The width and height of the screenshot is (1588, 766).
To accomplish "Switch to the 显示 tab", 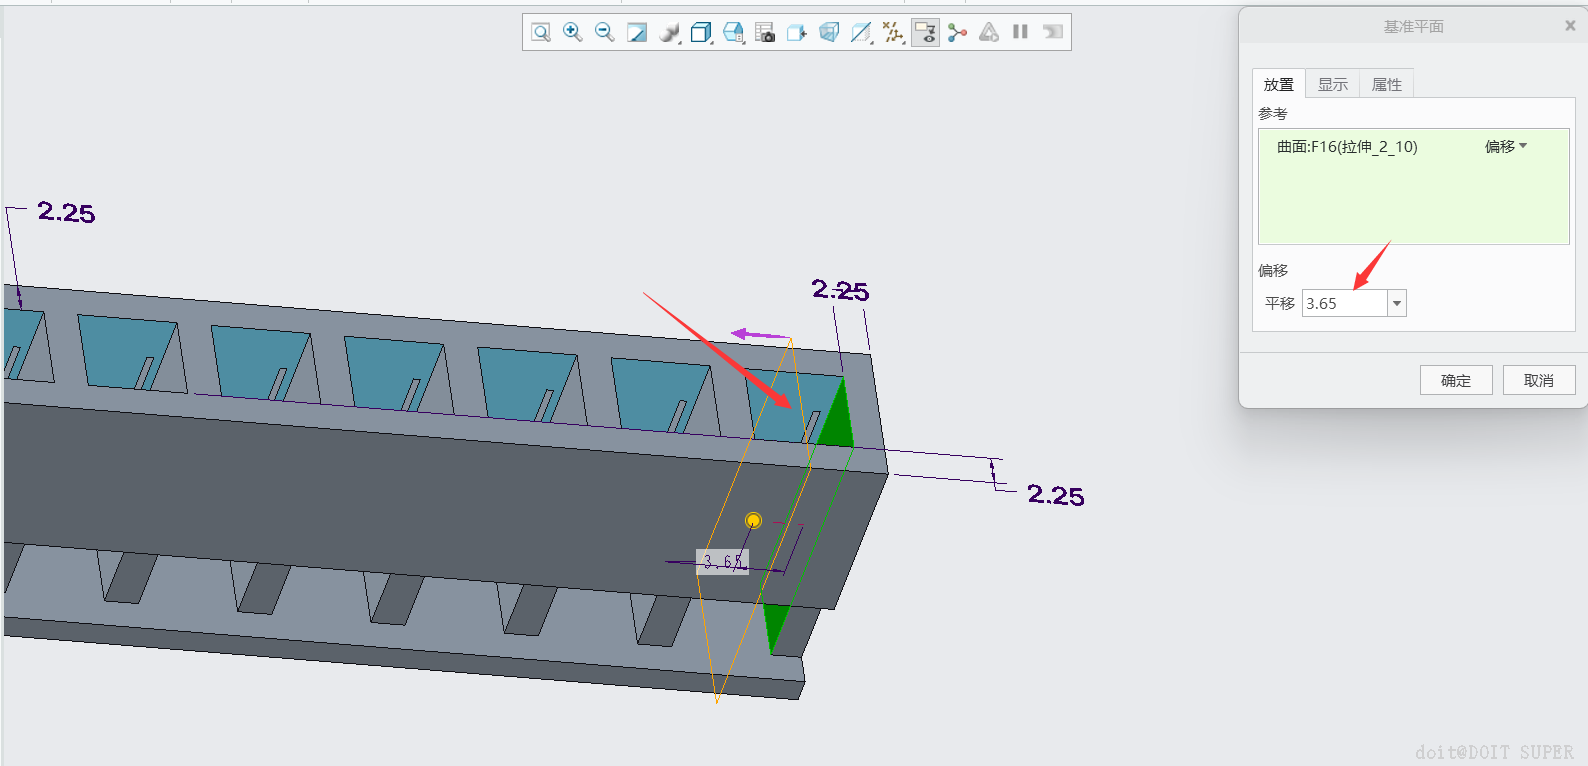I will pos(1333,84).
